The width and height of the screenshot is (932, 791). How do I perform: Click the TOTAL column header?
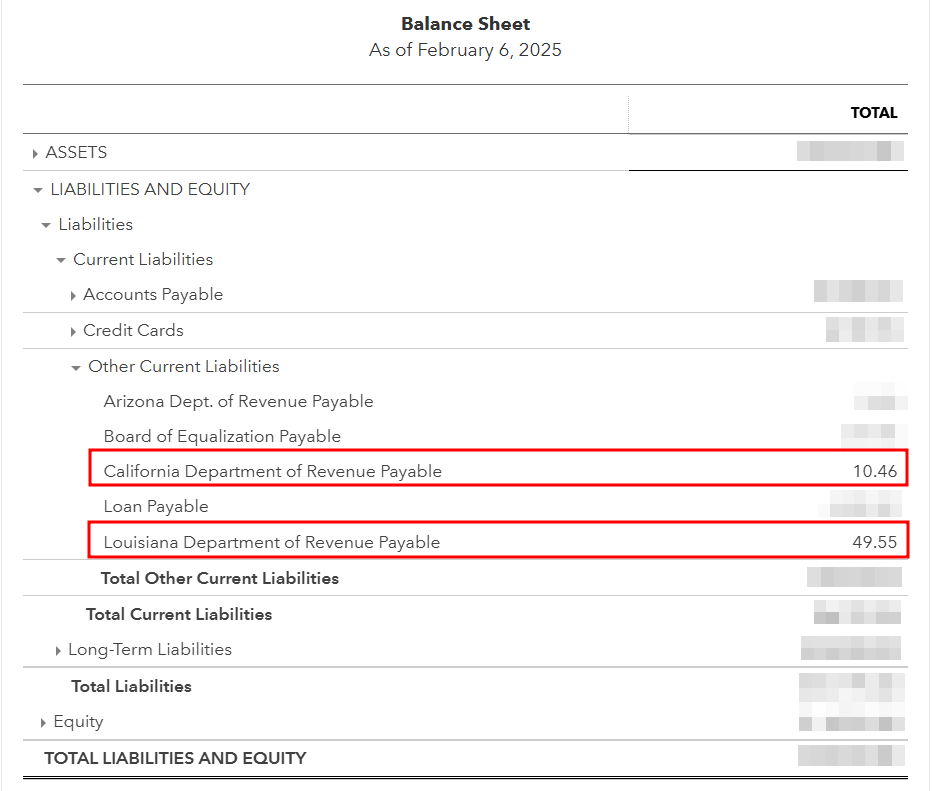pyautogui.click(x=873, y=113)
